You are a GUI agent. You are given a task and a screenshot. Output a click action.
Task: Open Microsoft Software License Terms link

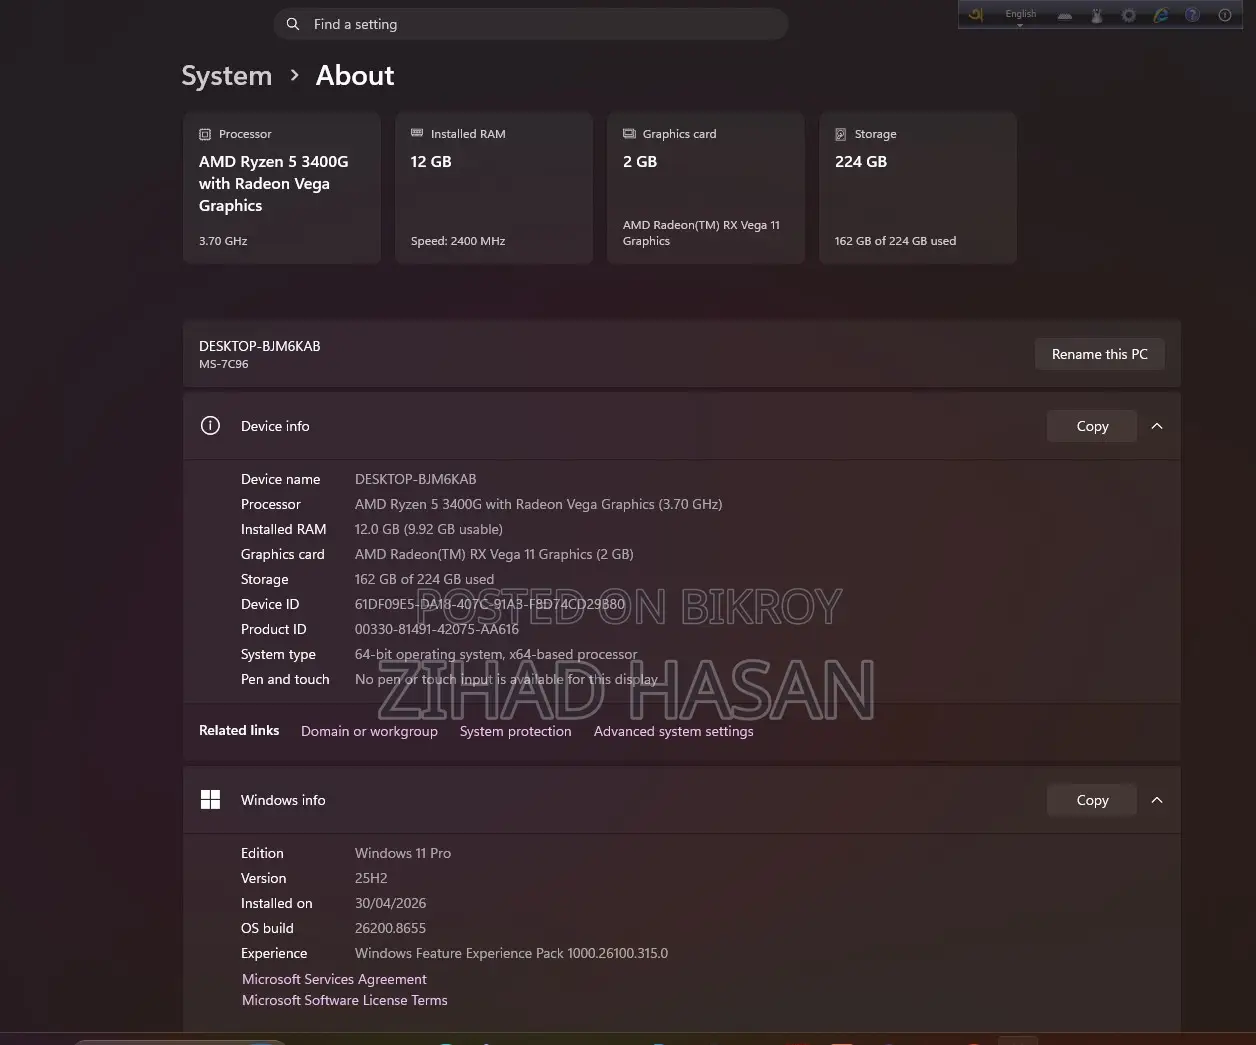click(345, 1000)
